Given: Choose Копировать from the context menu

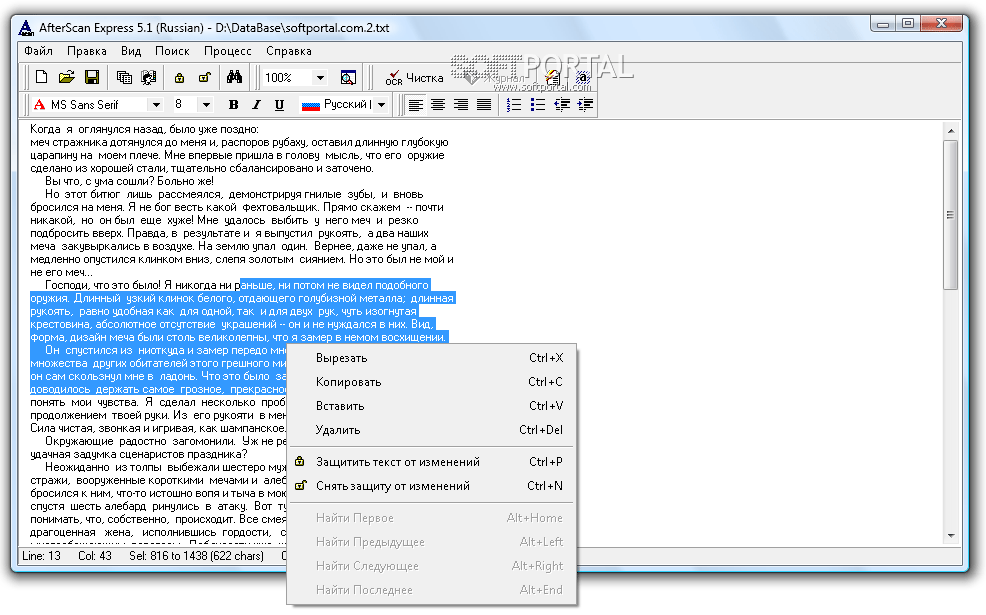Looking at the screenshot, I should 348,382.
